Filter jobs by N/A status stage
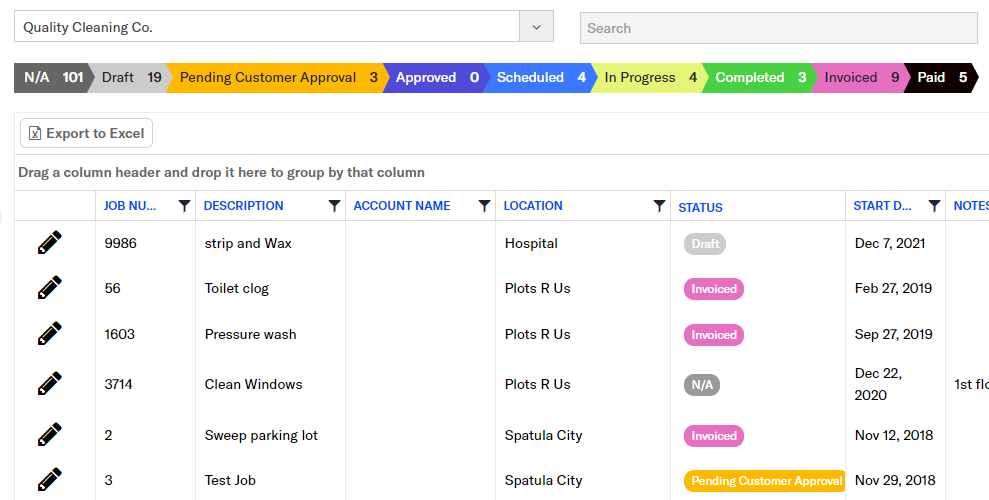Screen dimensions: 989x500 click(x=53, y=78)
